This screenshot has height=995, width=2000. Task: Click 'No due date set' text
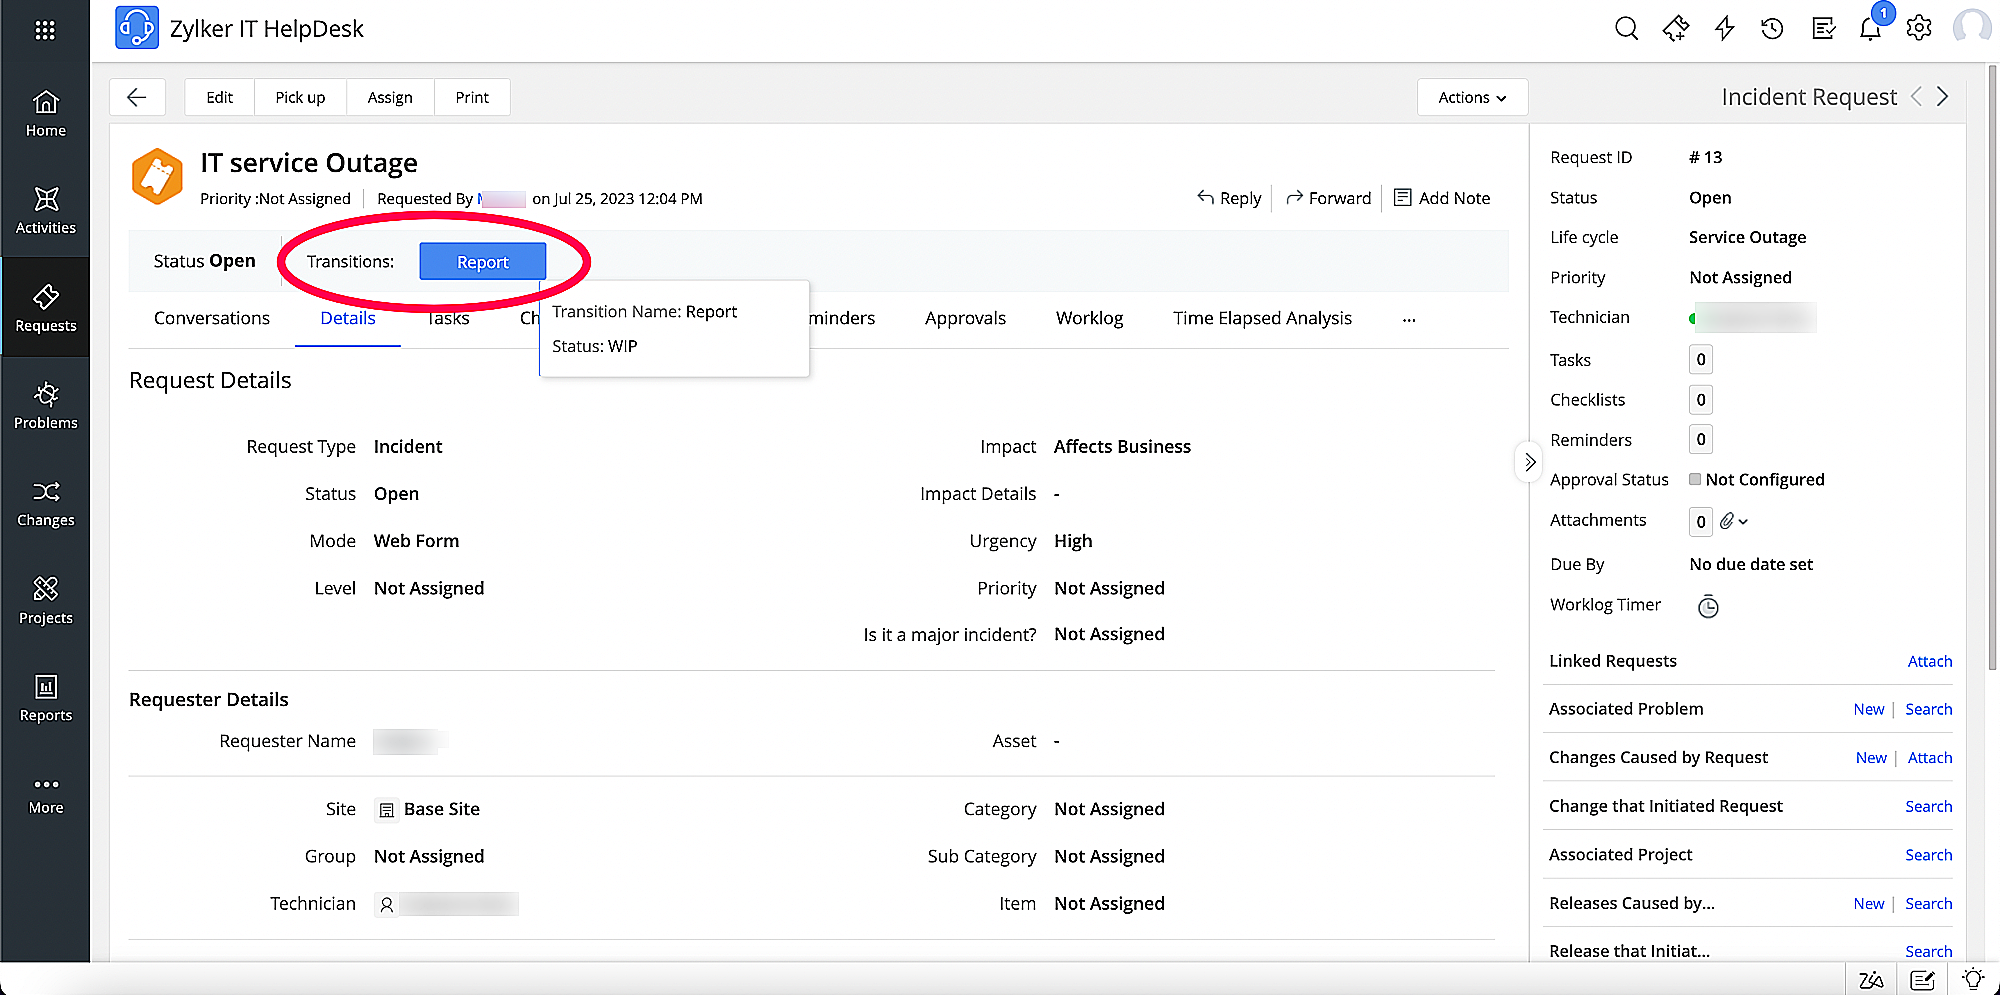click(x=1751, y=564)
